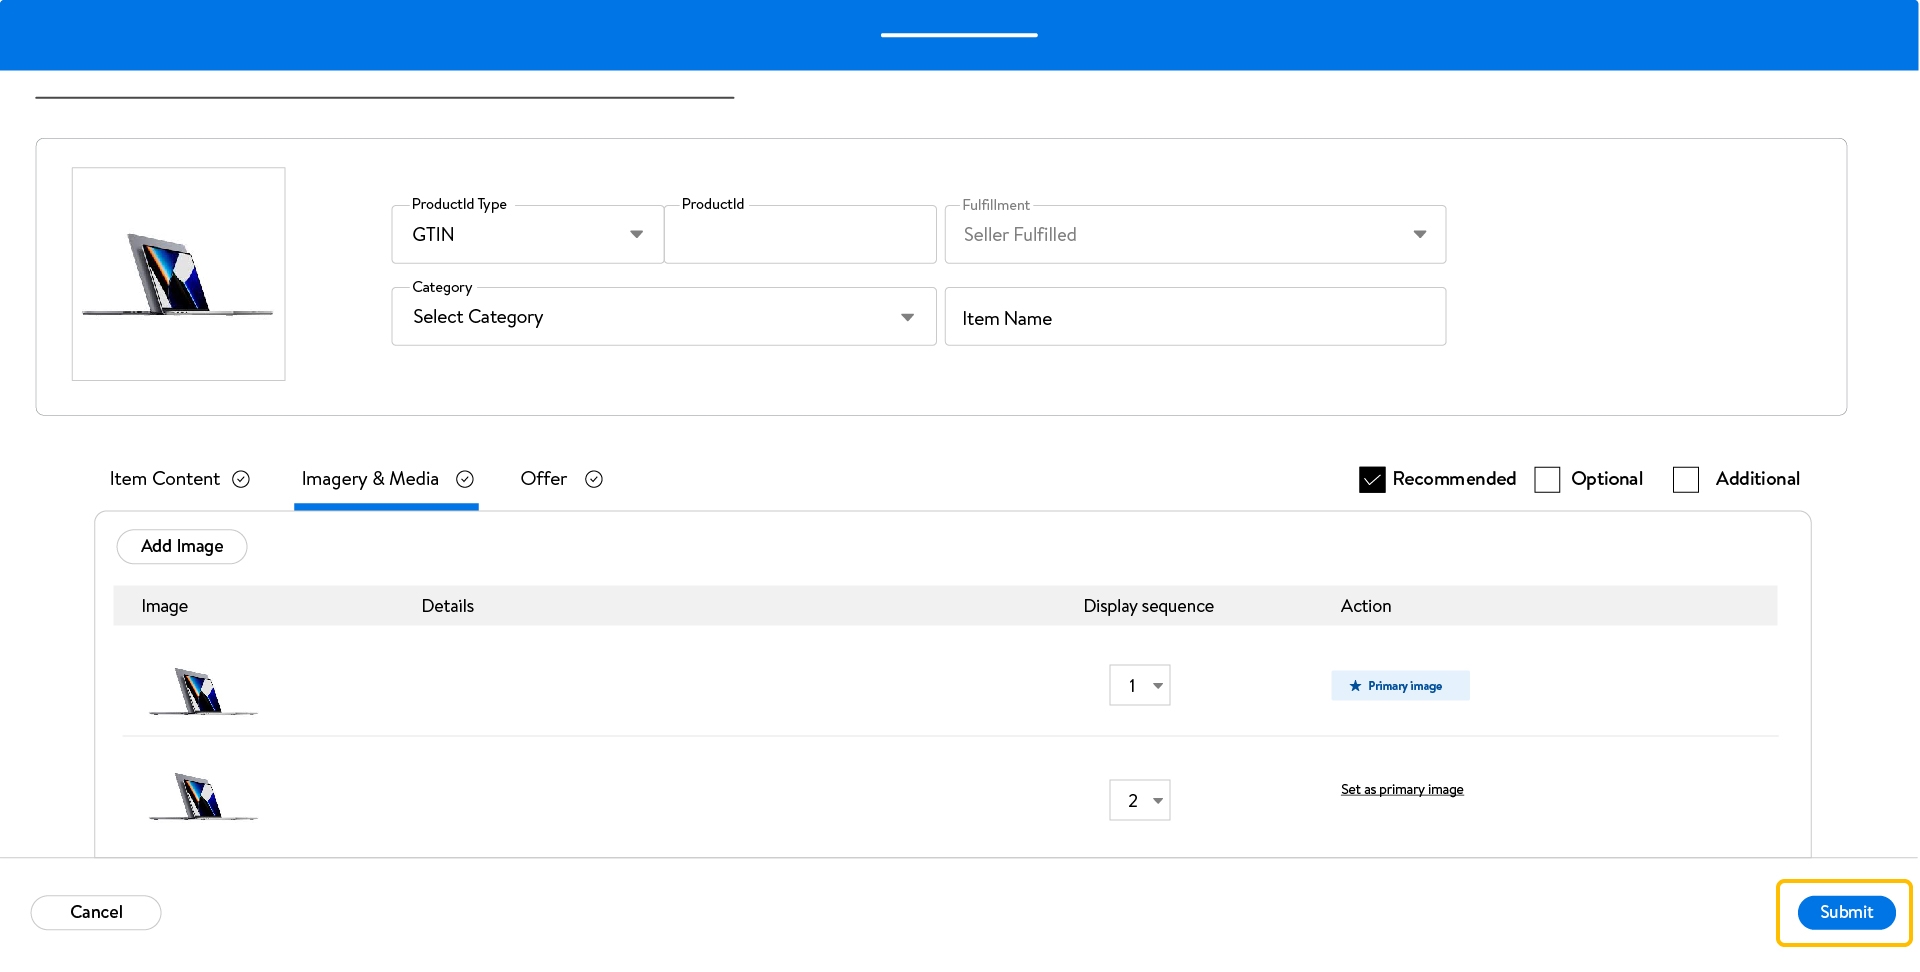Enable the Additional checkbox
The height and width of the screenshot is (972, 1920).
(x=1686, y=480)
